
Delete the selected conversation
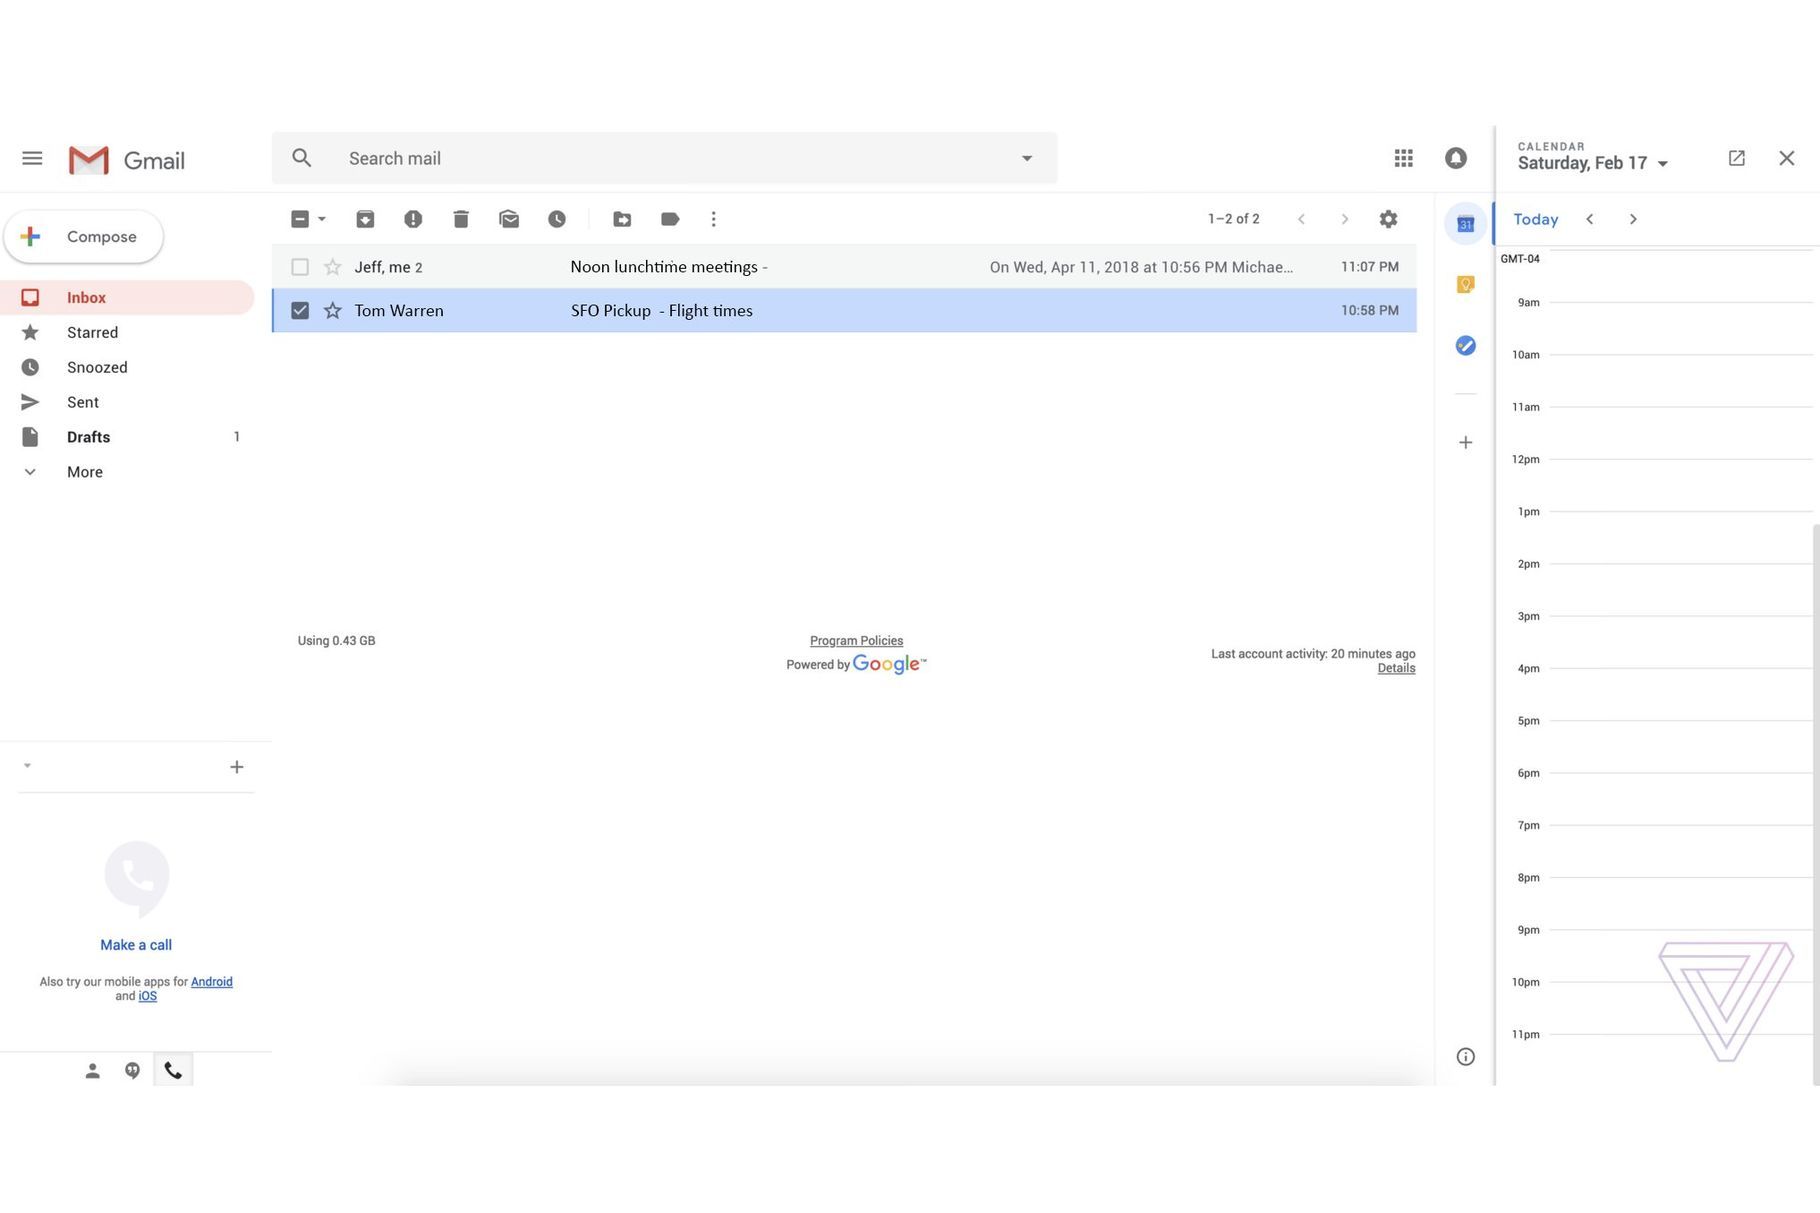[460, 219]
